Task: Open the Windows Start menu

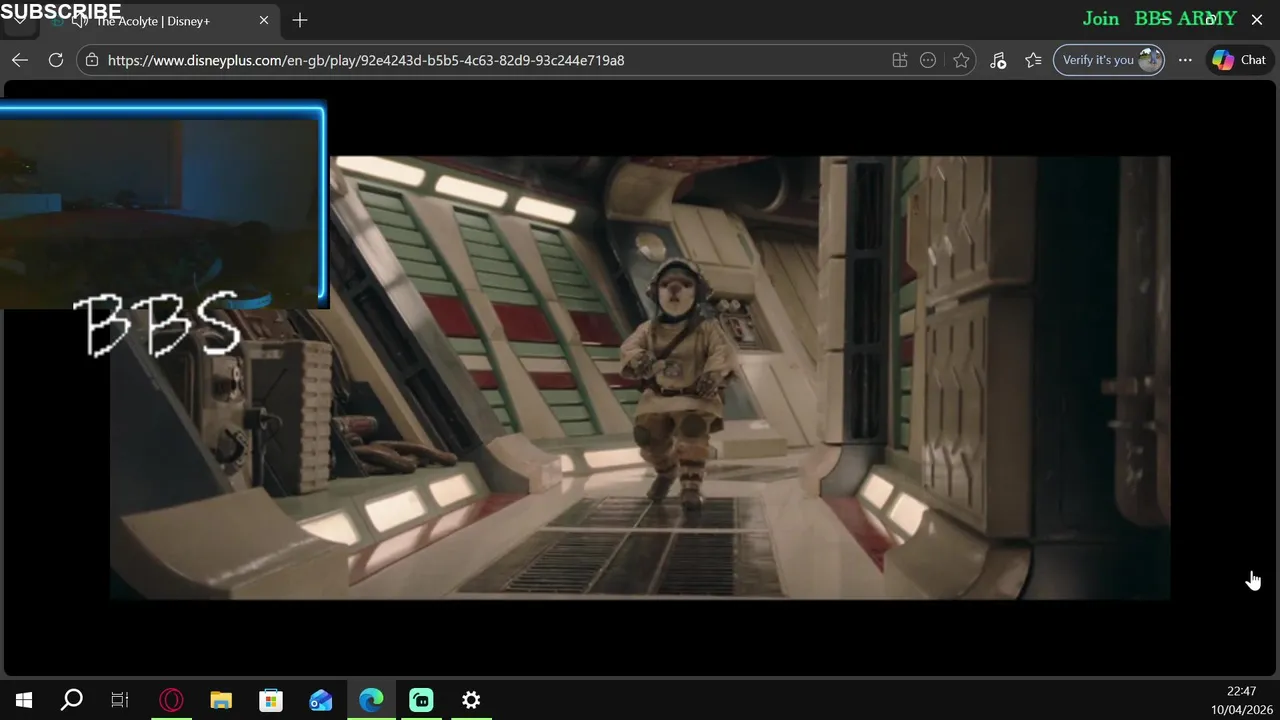Action: (x=24, y=700)
